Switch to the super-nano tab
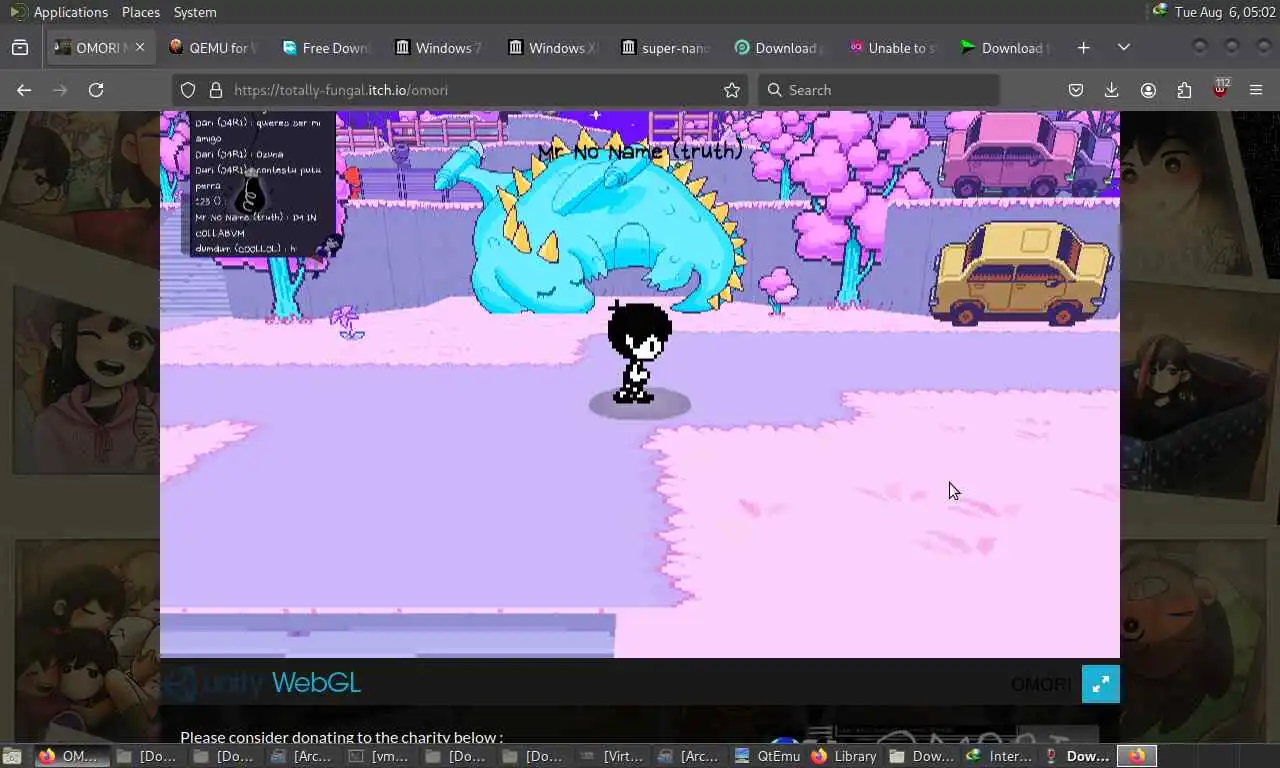The image size is (1280, 768). 665,47
